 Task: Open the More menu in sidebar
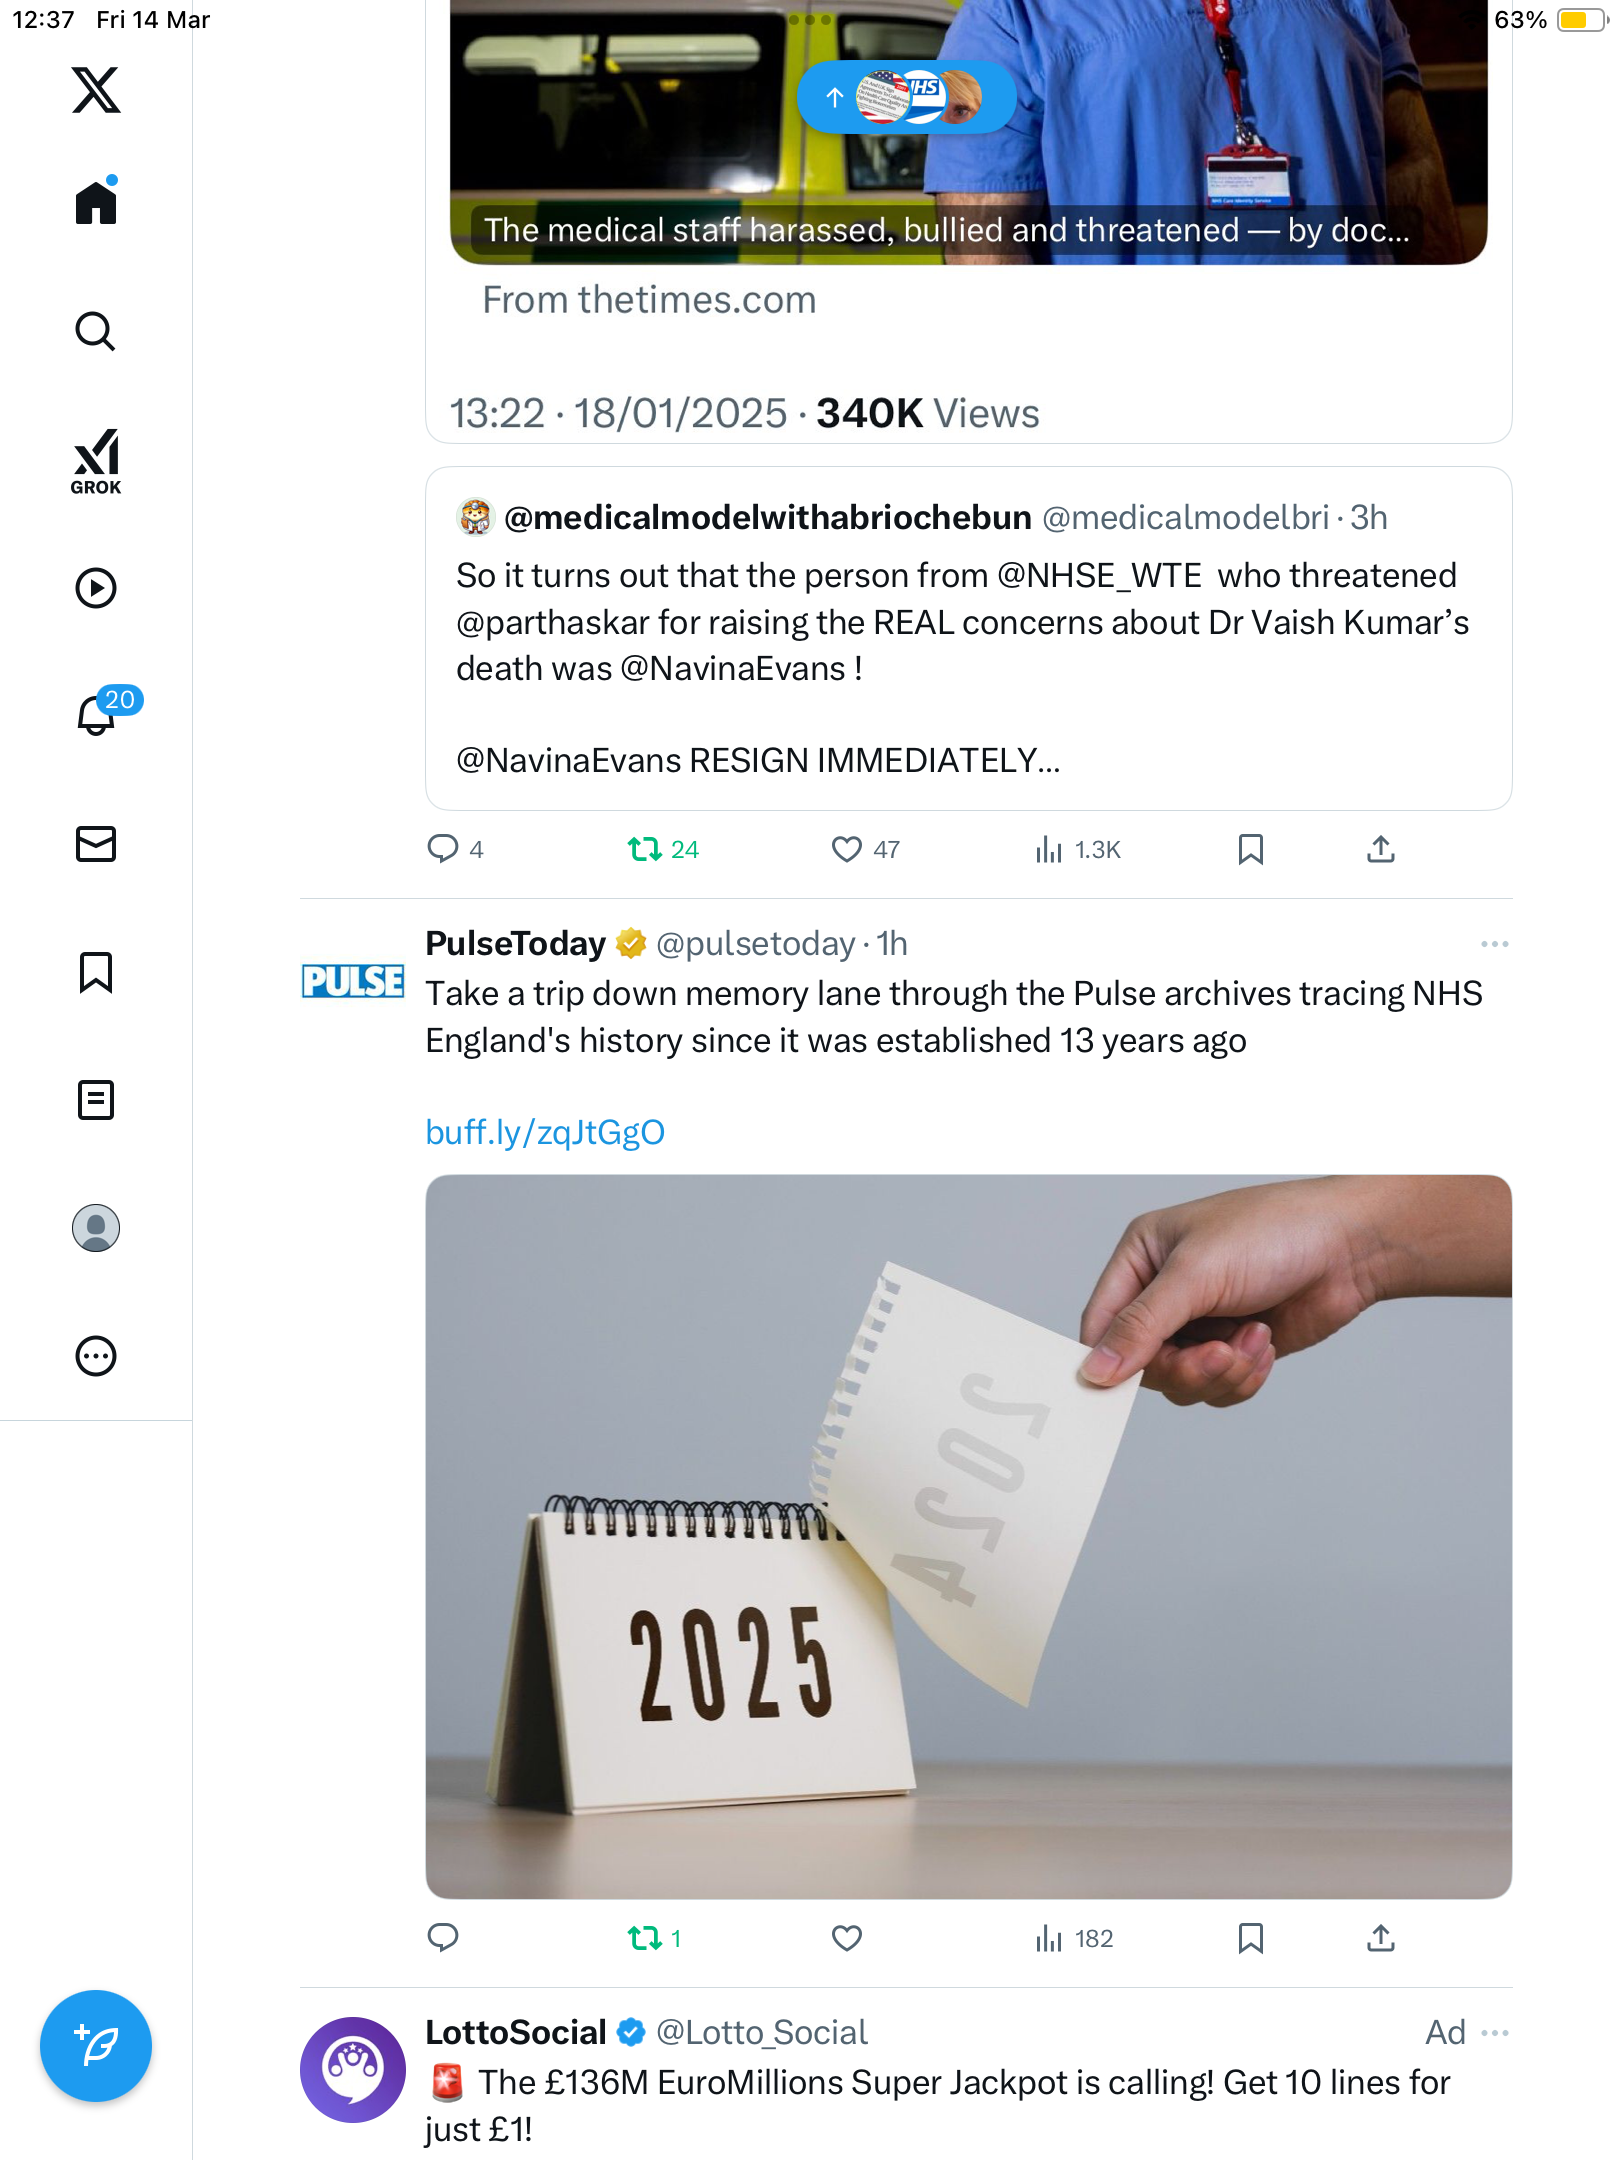click(x=96, y=1356)
